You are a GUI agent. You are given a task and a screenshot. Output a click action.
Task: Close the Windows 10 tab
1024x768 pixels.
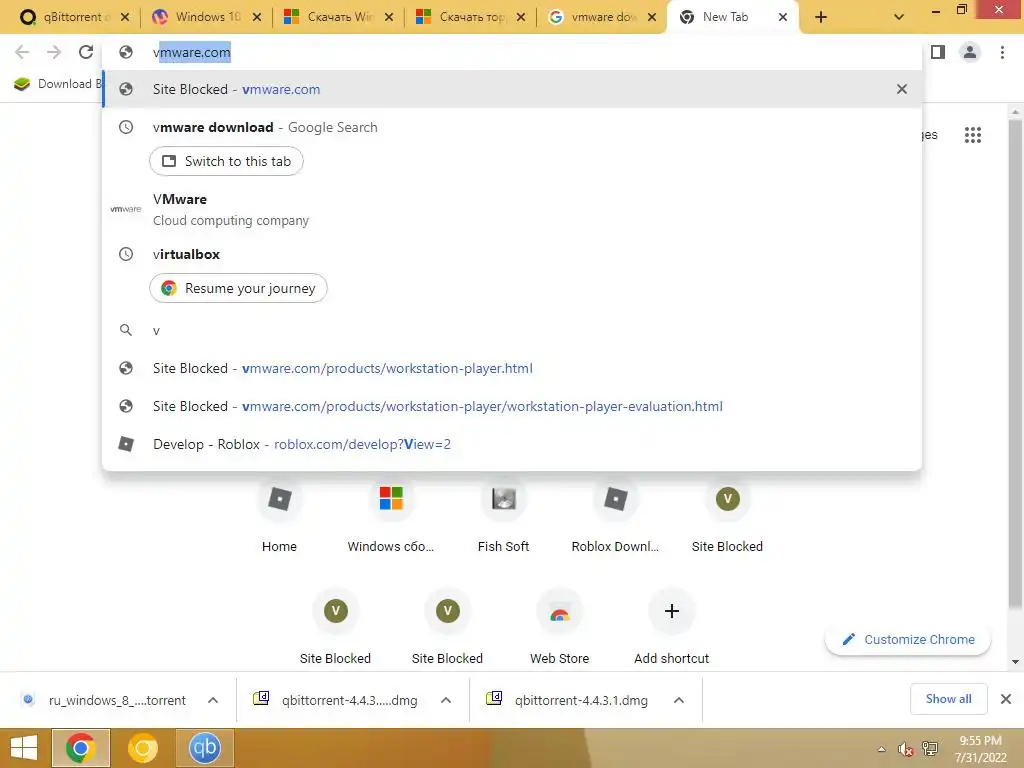pyautogui.click(x=257, y=17)
